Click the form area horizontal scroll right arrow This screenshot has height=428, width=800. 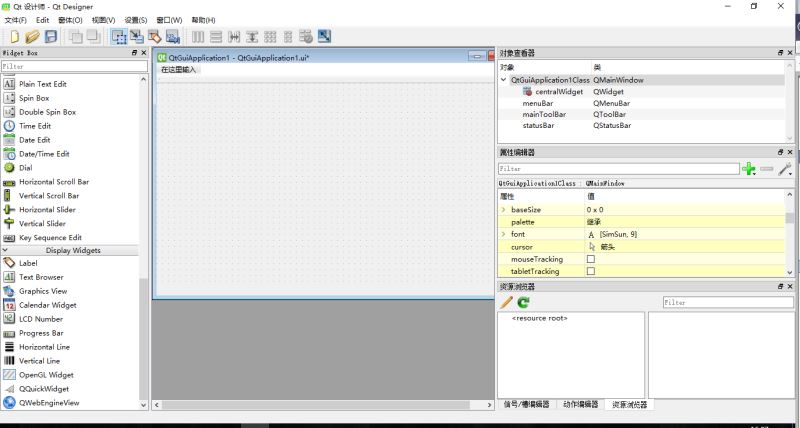[489, 405]
